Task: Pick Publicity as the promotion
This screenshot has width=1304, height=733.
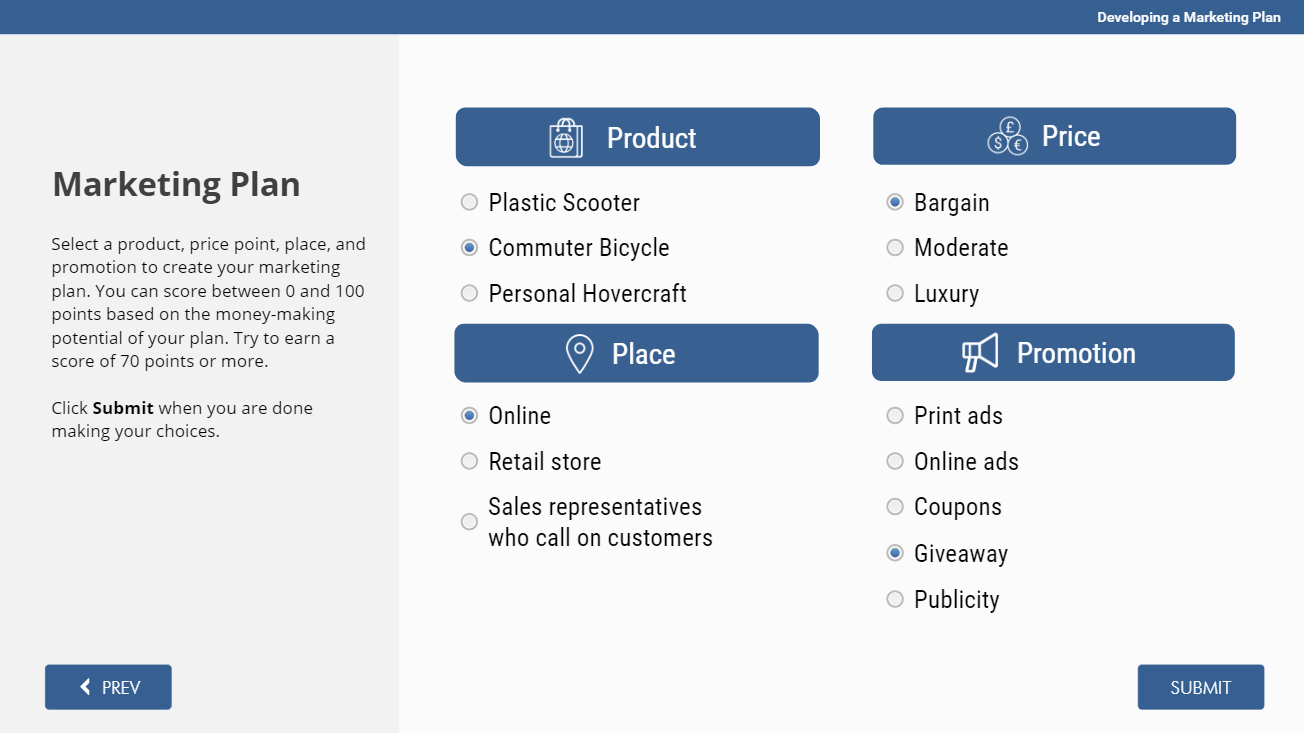Action: tap(895, 600)
